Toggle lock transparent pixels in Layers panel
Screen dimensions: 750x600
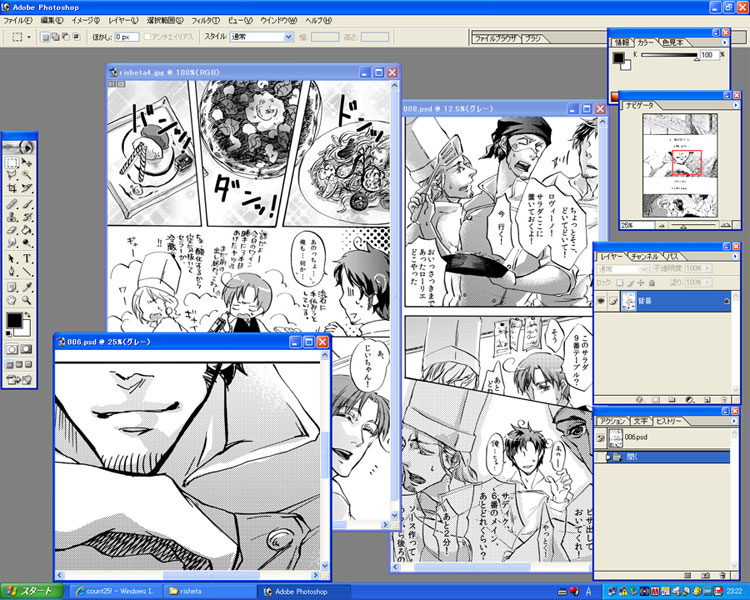pos(619,283)
